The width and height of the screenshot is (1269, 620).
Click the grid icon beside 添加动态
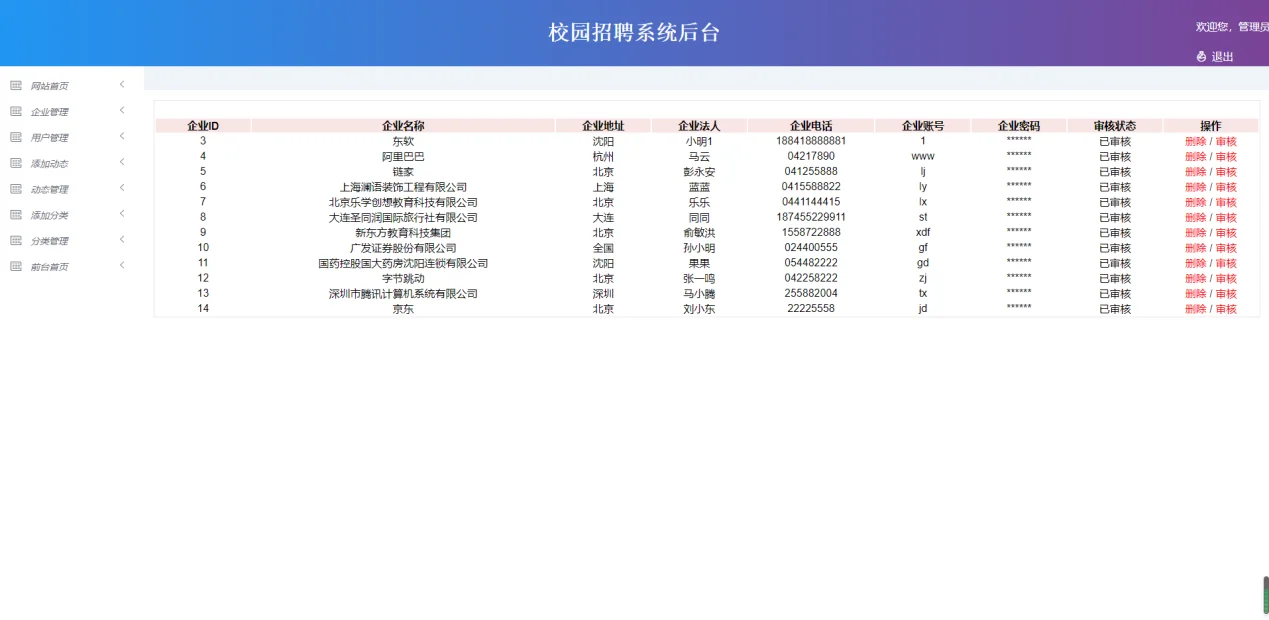point(15,163)
